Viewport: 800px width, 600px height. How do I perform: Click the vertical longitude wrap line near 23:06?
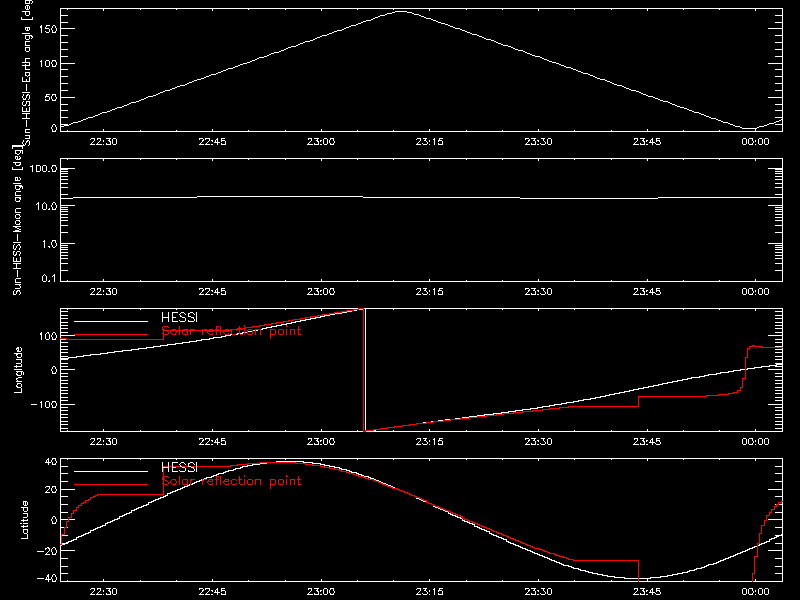(365, 370)
